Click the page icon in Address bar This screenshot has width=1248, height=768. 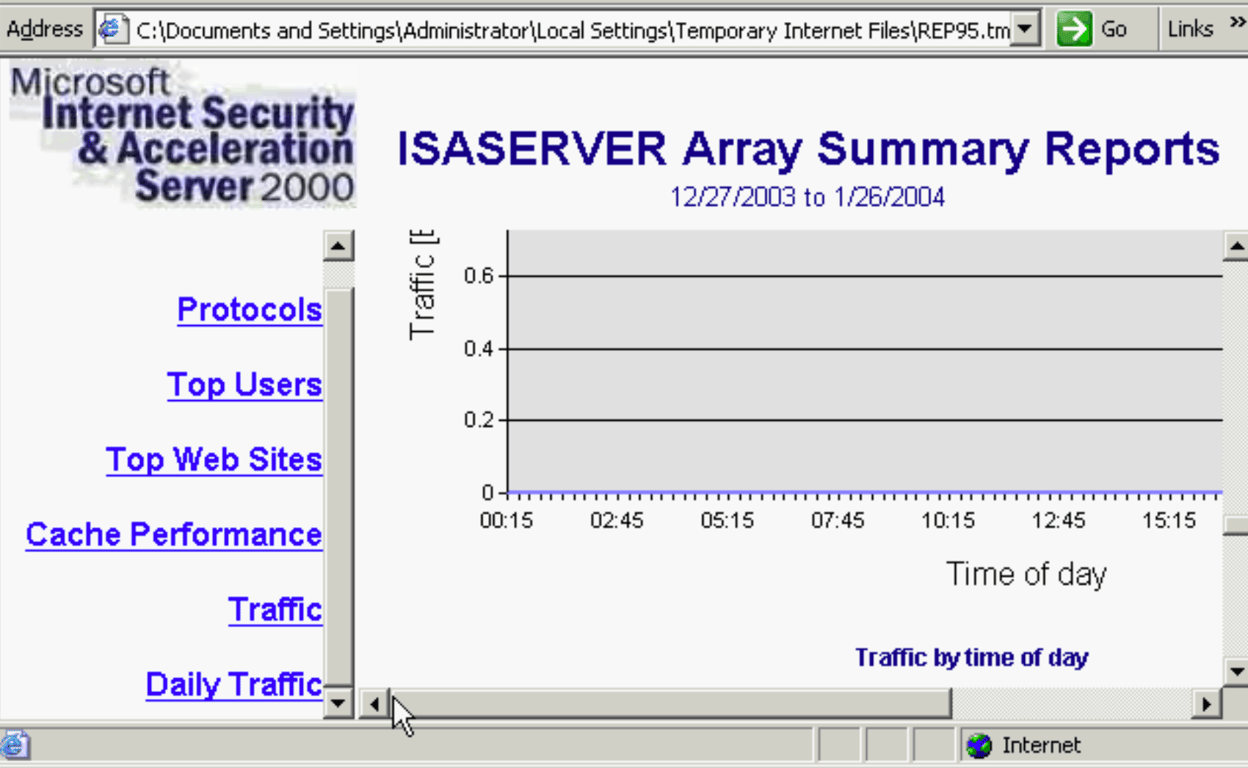pyautogui.click(x=114, y=29)
